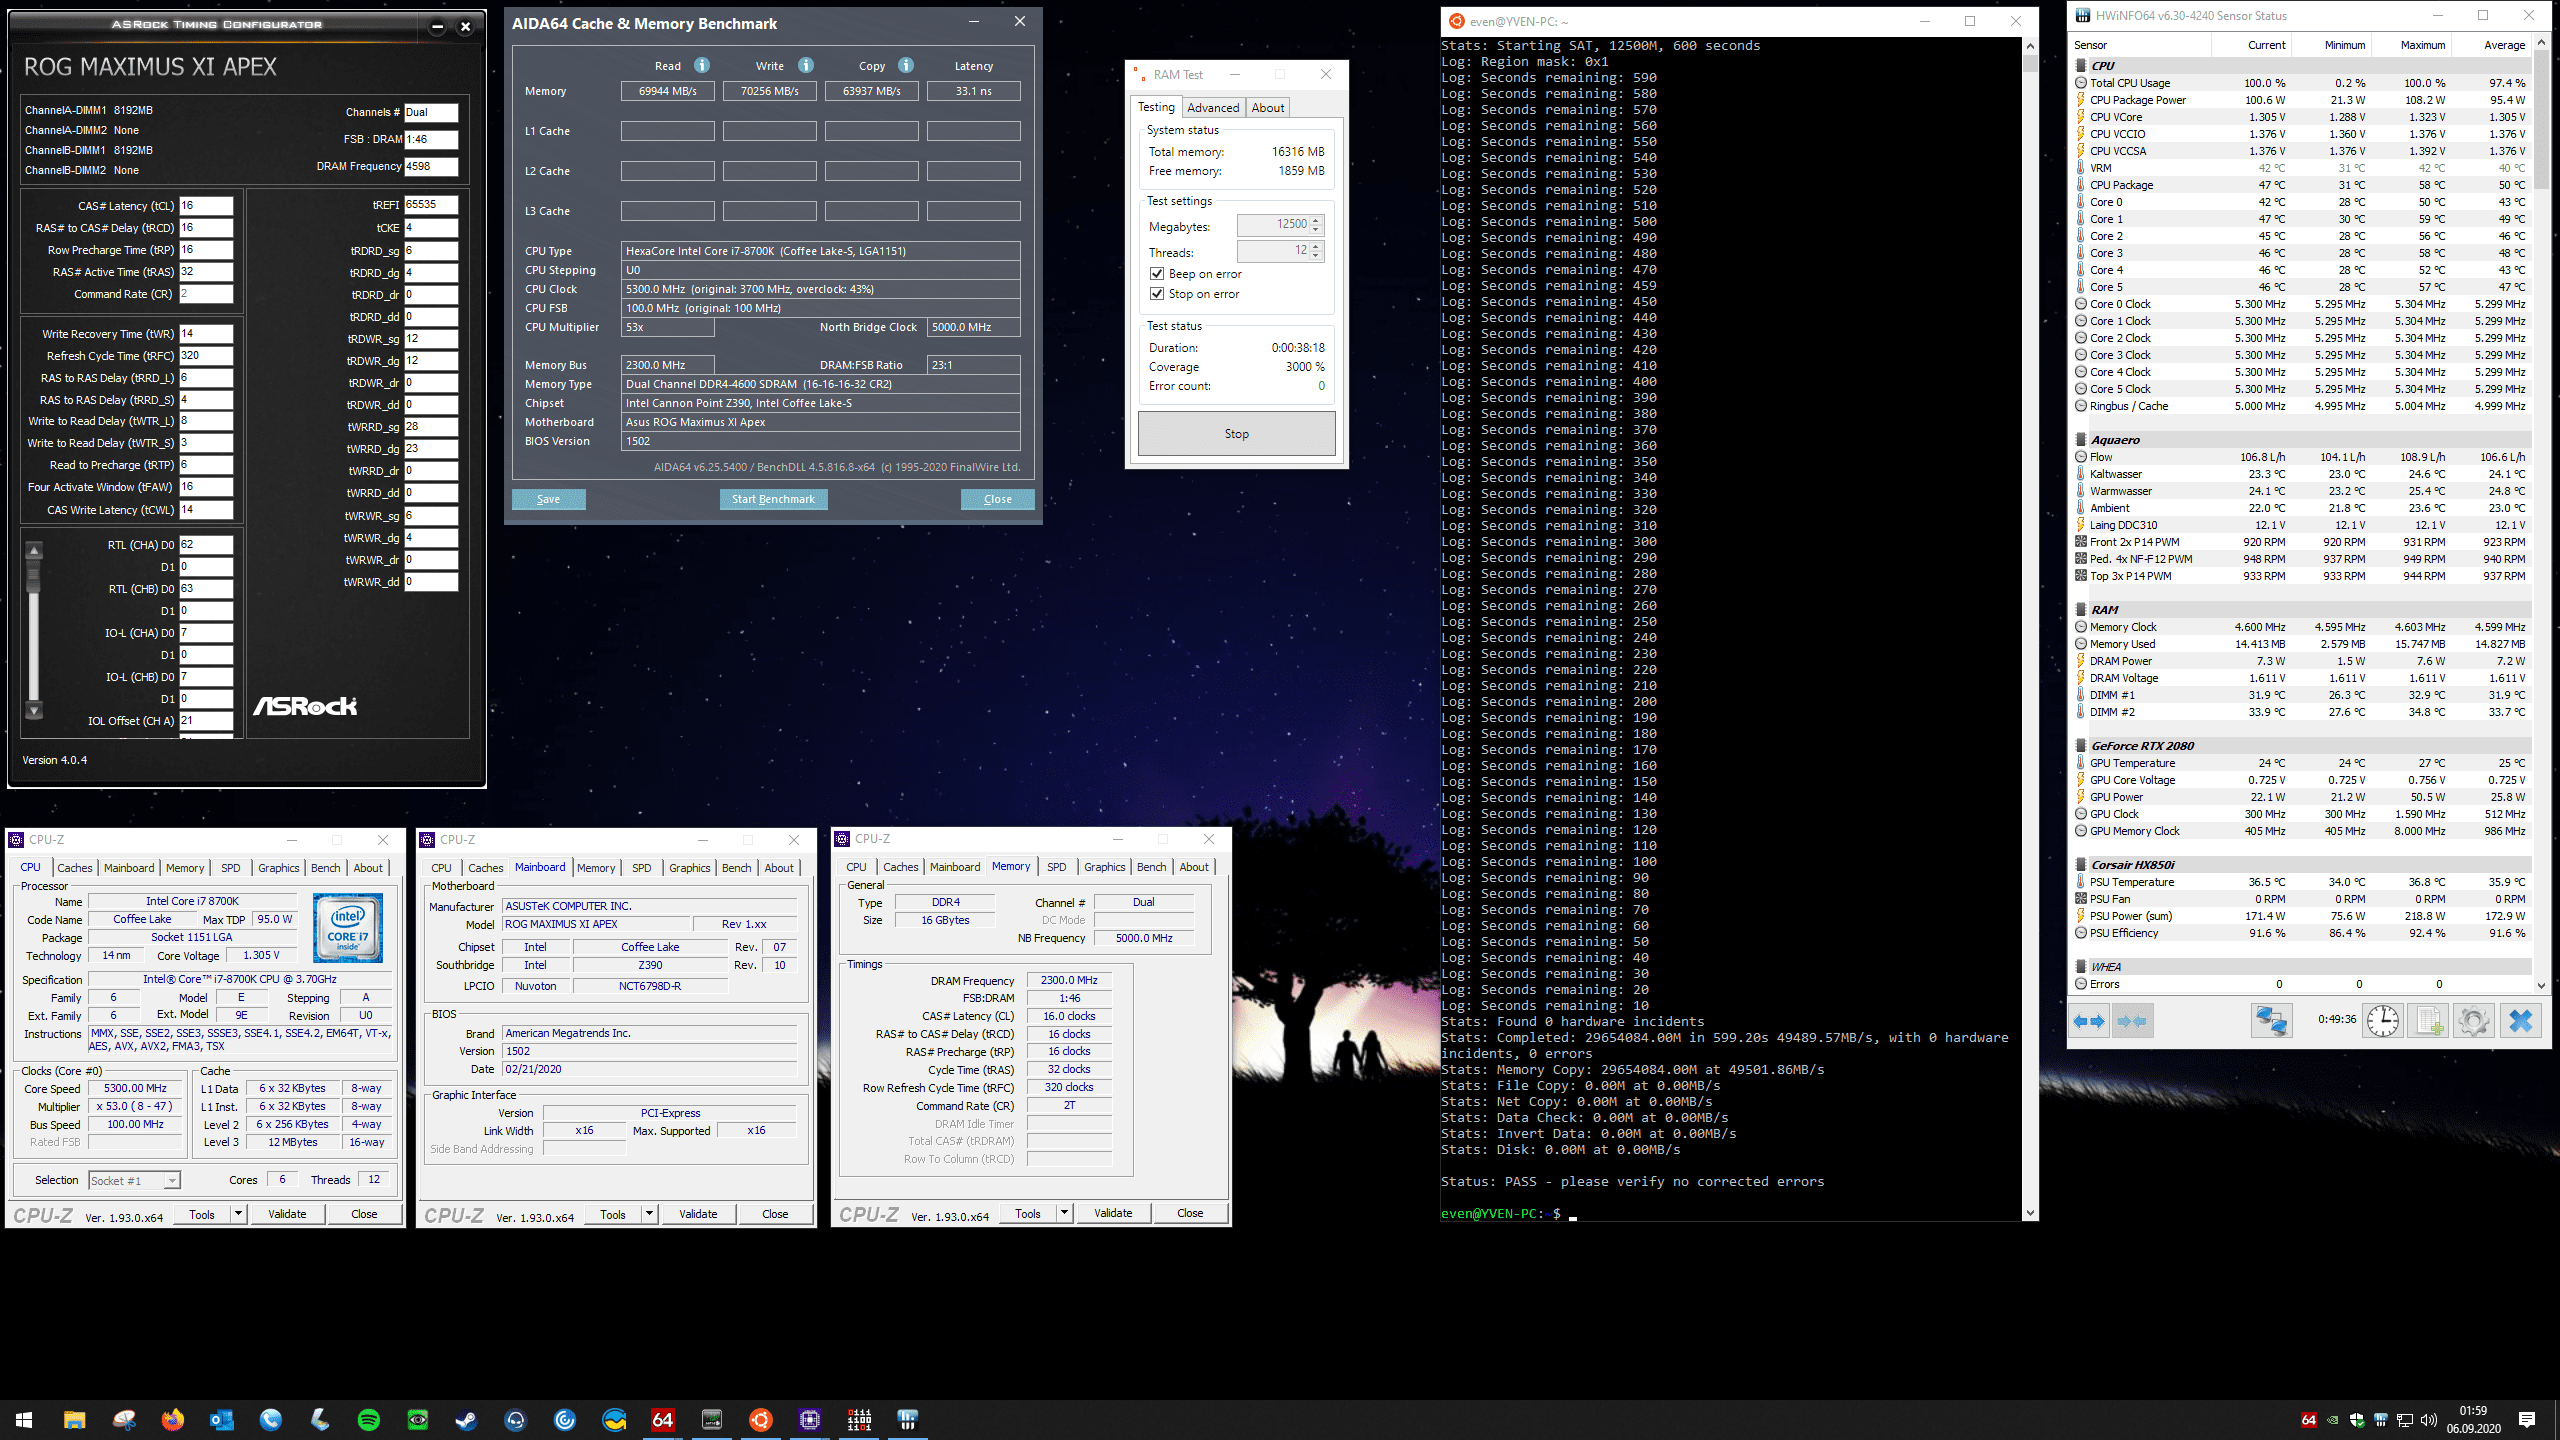2560x1440 pixels.
Task: Click Megabytes value field in RAM Test
Action: point(1273,225)
